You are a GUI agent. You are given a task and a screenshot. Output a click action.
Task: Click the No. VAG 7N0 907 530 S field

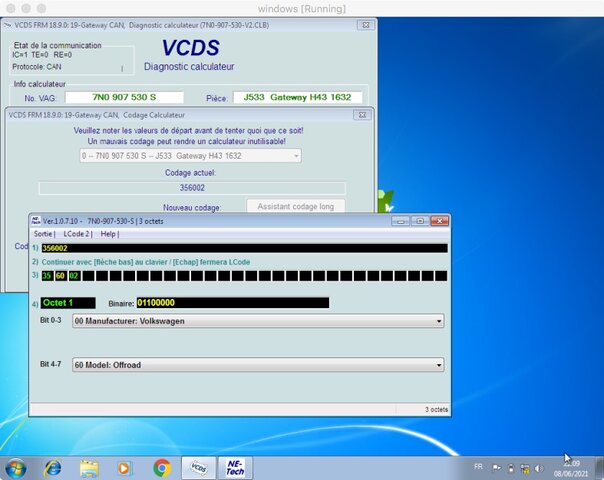tap(124, 97)
